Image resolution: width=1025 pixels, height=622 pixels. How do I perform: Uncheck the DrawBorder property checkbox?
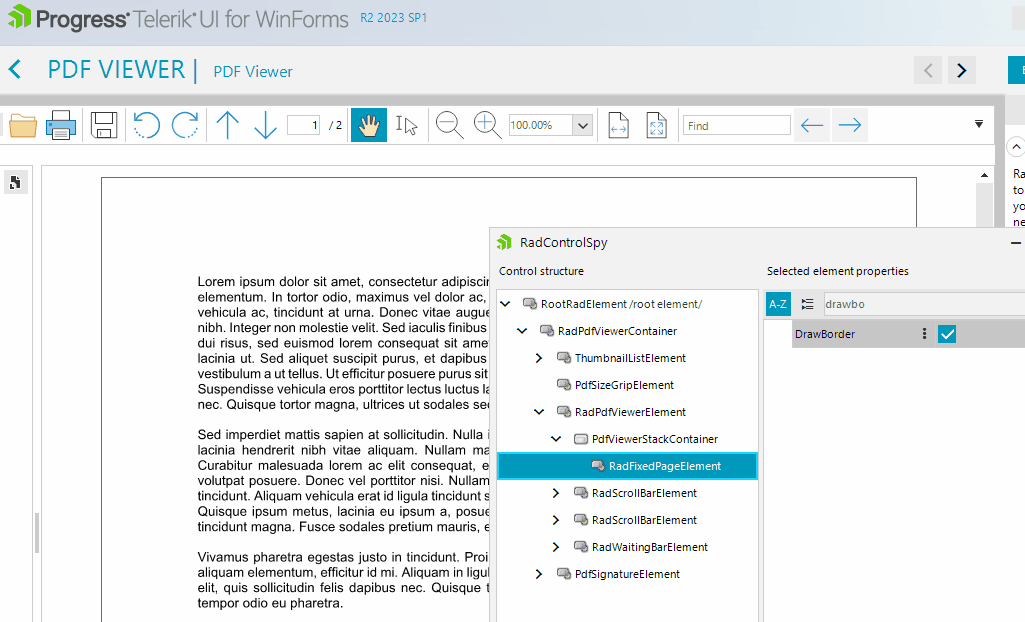947,334
